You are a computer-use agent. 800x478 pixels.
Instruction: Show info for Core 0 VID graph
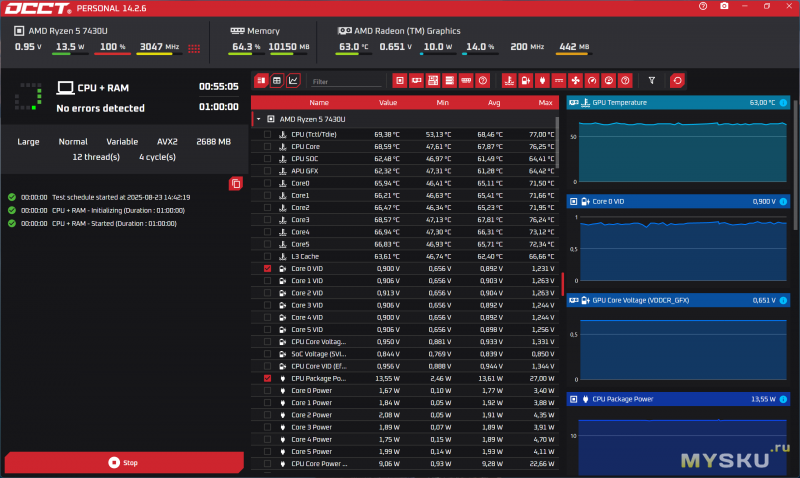783,202
